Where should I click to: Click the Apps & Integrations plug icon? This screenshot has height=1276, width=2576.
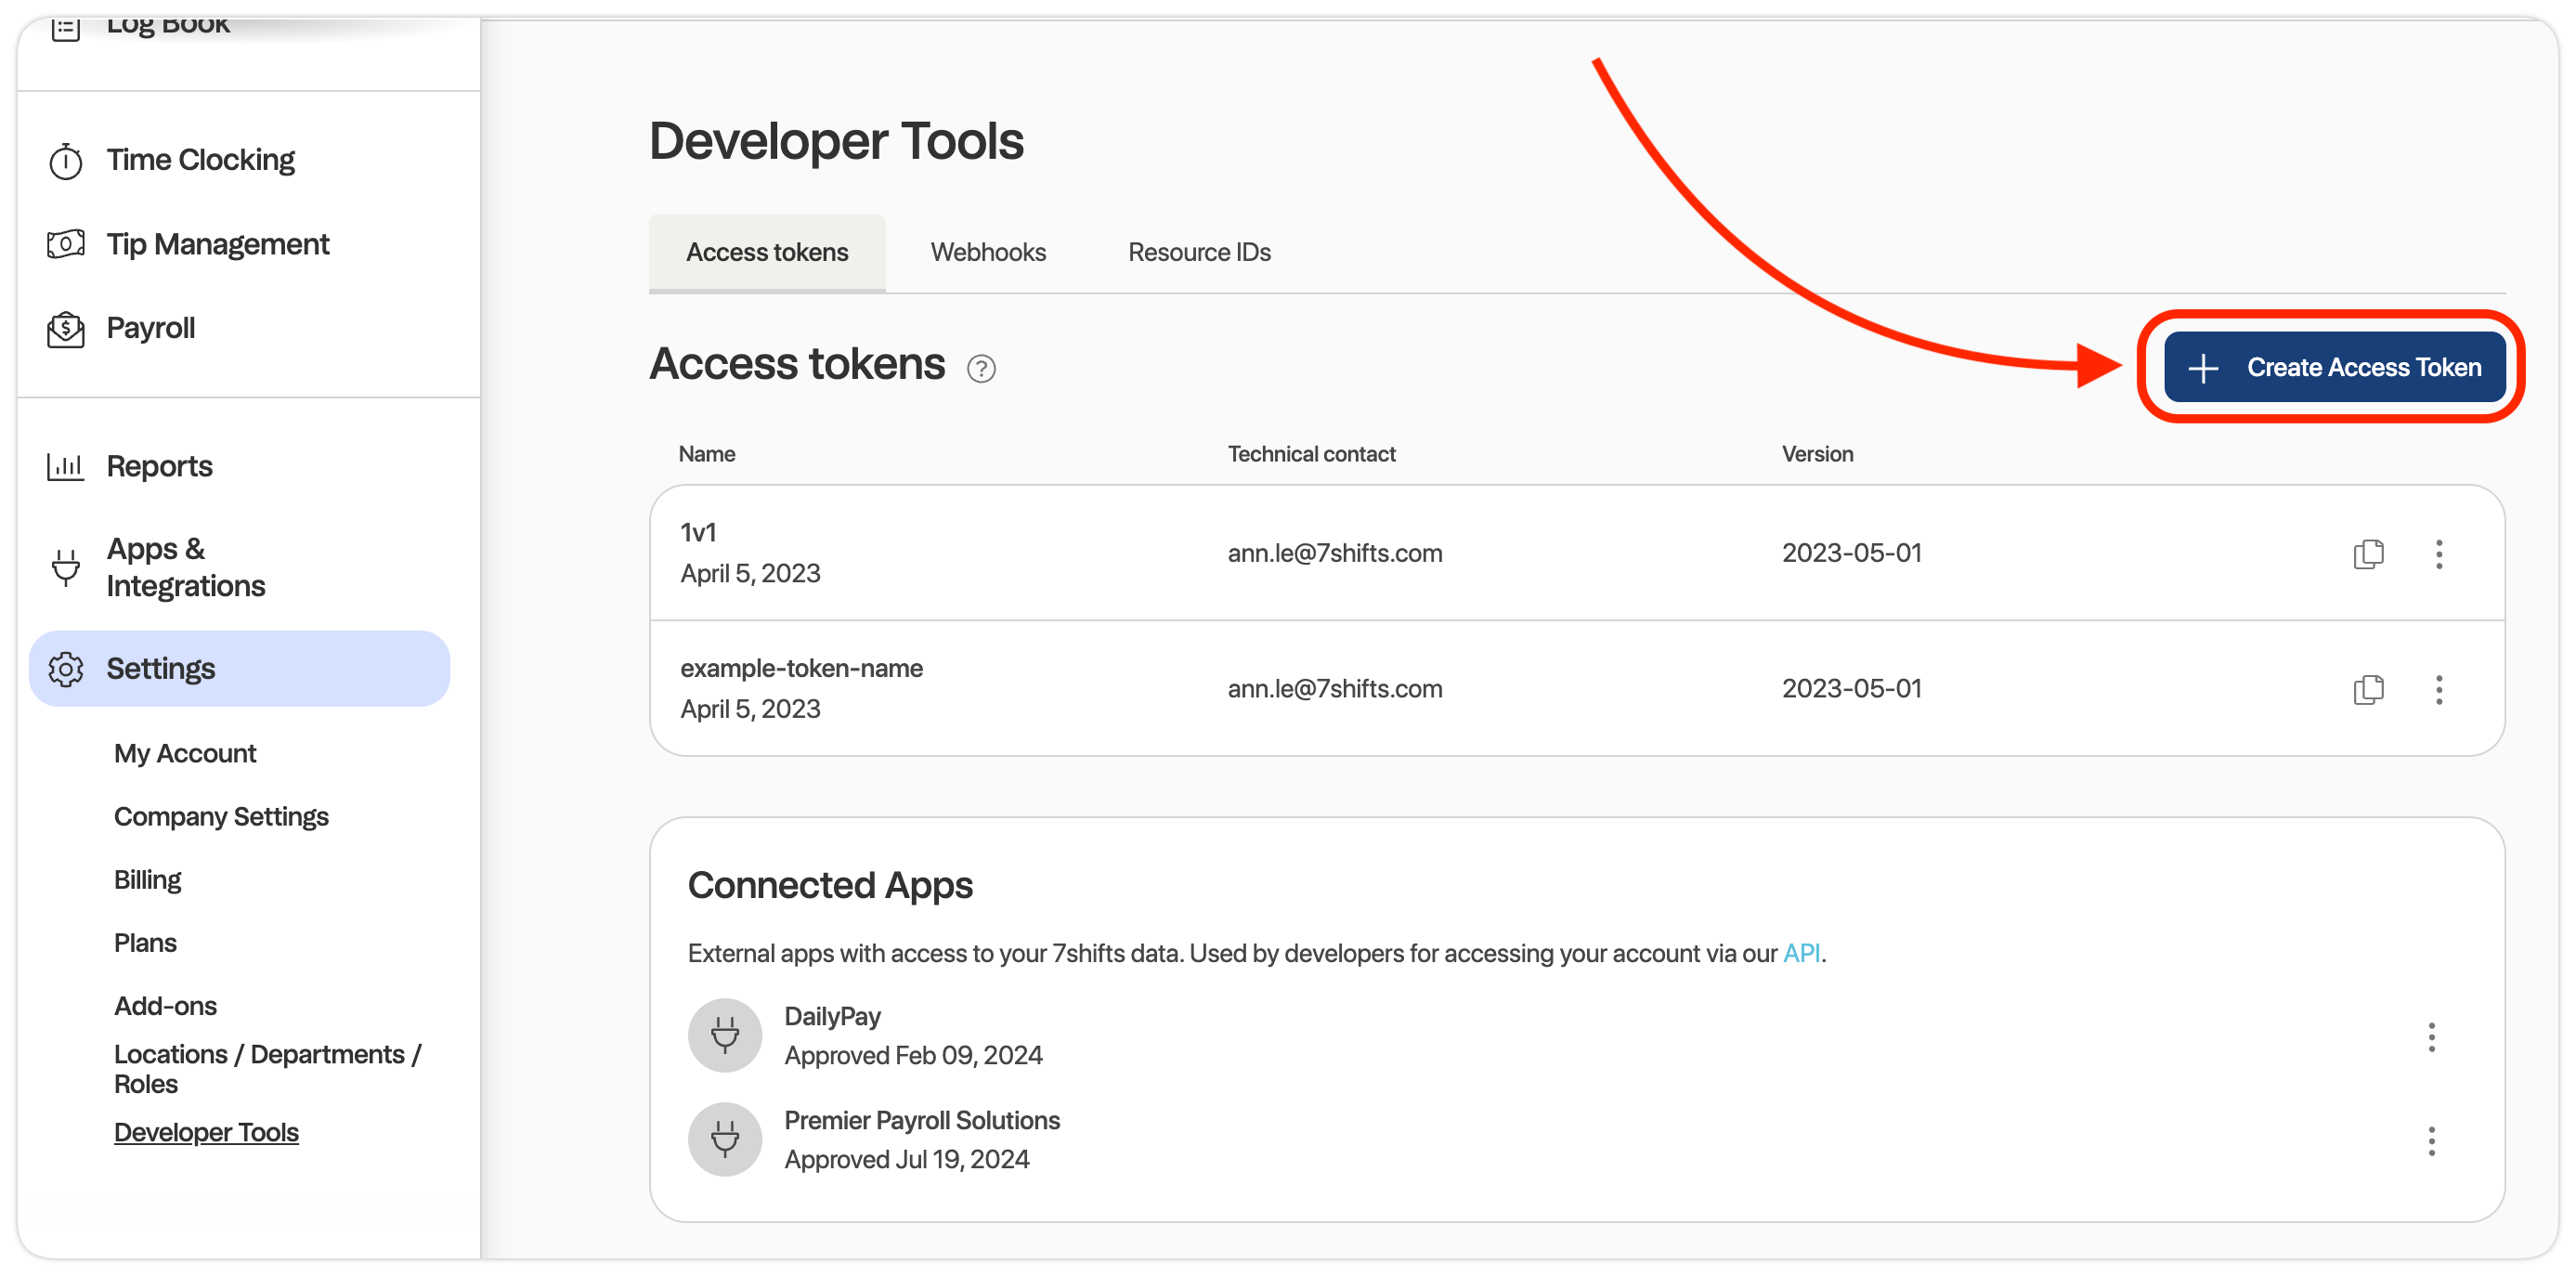click(66, 567)
